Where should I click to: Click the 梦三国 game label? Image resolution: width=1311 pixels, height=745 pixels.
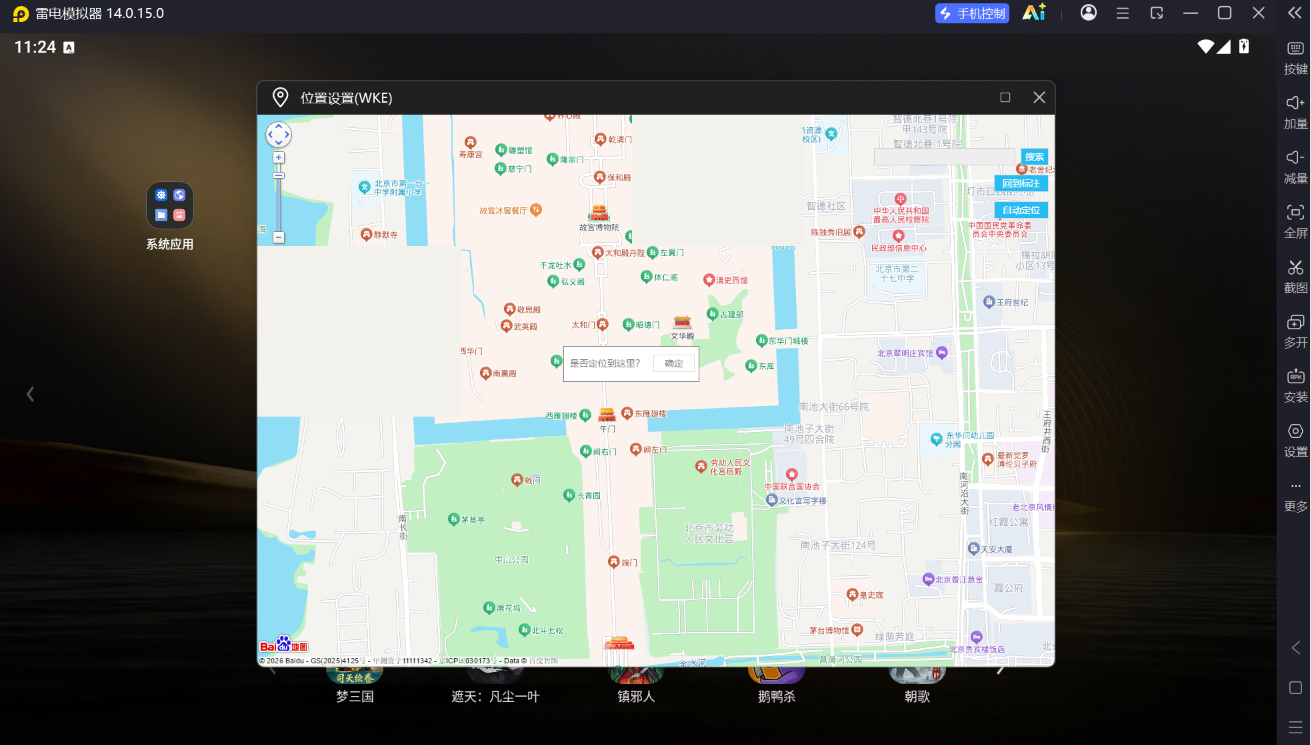point(355,696)
